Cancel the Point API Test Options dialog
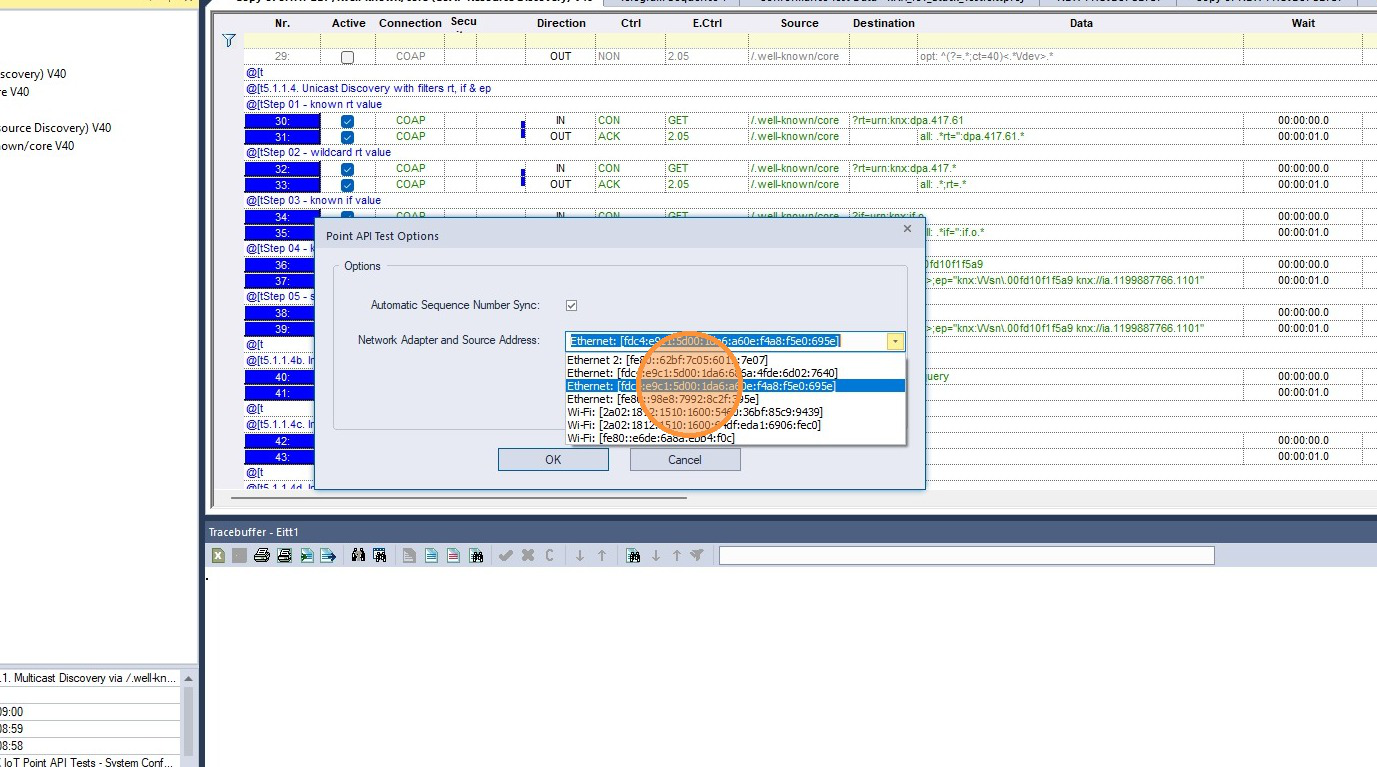The height and width of the screenshot is (767, 1377). (x=685, y=460)
